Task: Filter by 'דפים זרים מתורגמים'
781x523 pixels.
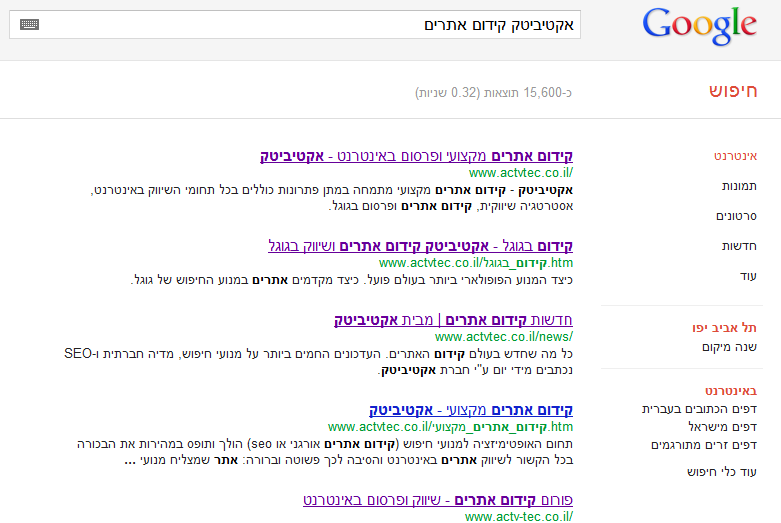Action: [x=704, y=445]
